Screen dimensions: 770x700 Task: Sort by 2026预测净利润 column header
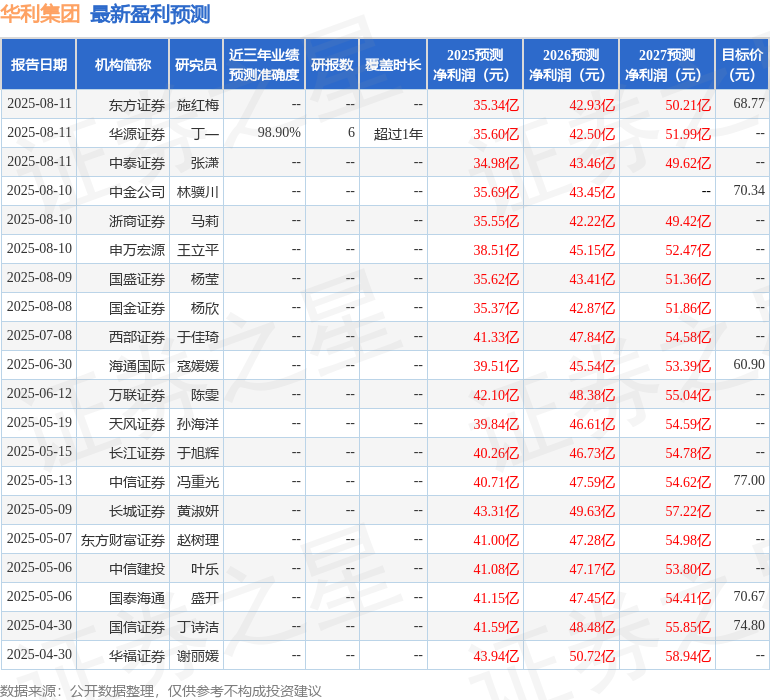click(571, 65)
